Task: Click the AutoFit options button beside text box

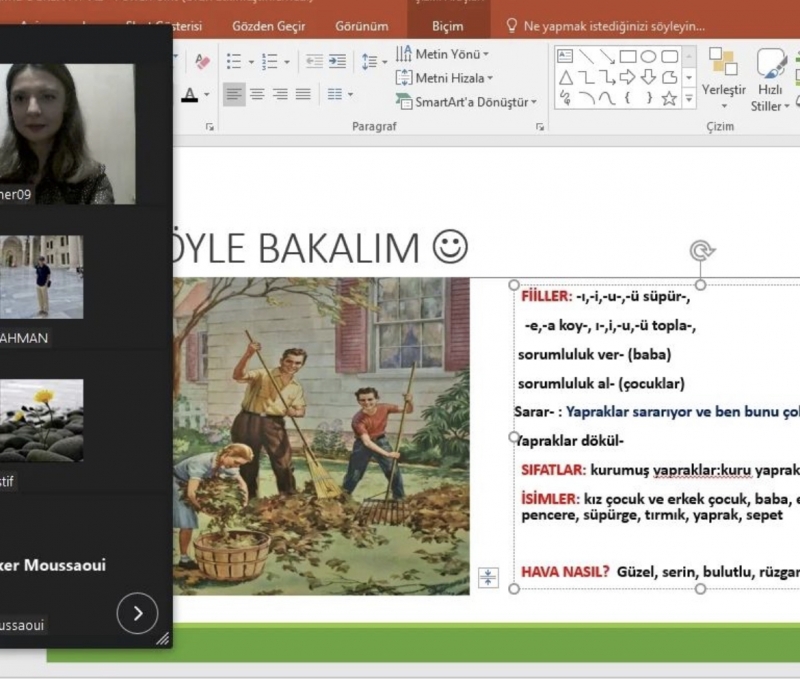Action: click(488, 577)
